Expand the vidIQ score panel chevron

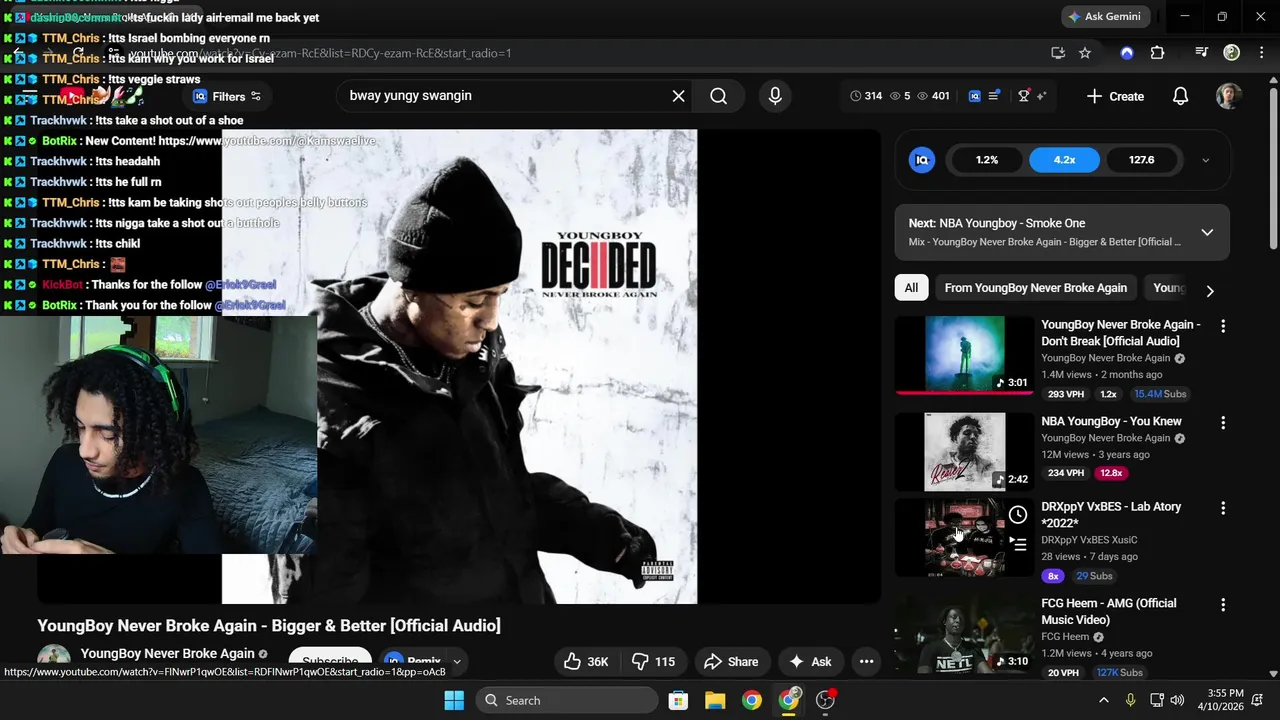[x=1205, y=160]
